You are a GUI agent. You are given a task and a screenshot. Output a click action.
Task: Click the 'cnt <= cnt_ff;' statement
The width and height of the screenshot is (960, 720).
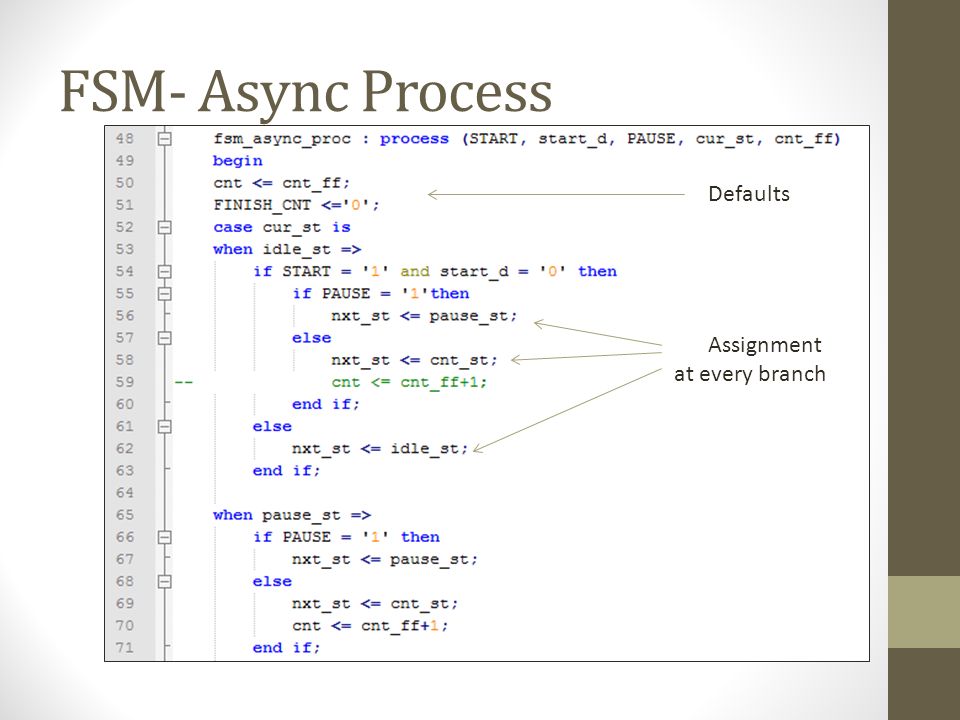(282, 183)
